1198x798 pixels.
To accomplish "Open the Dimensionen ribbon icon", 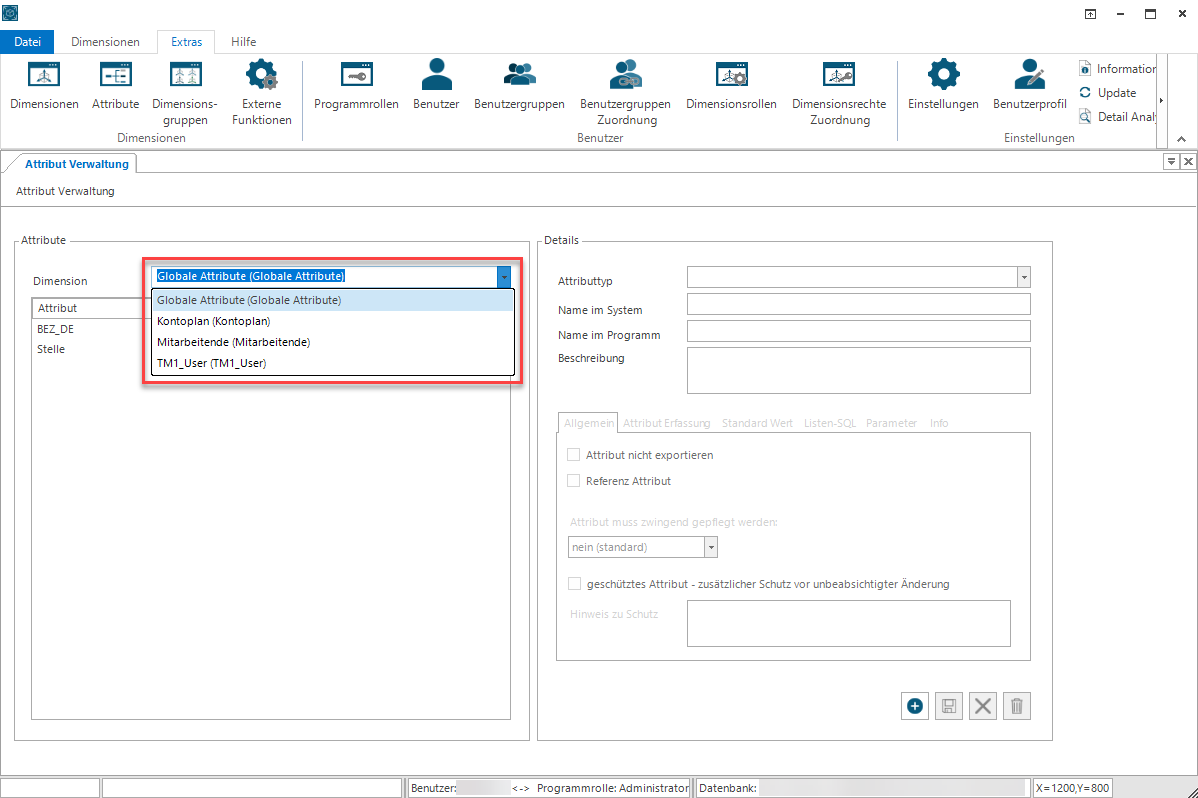I will (x=44, y=84).
